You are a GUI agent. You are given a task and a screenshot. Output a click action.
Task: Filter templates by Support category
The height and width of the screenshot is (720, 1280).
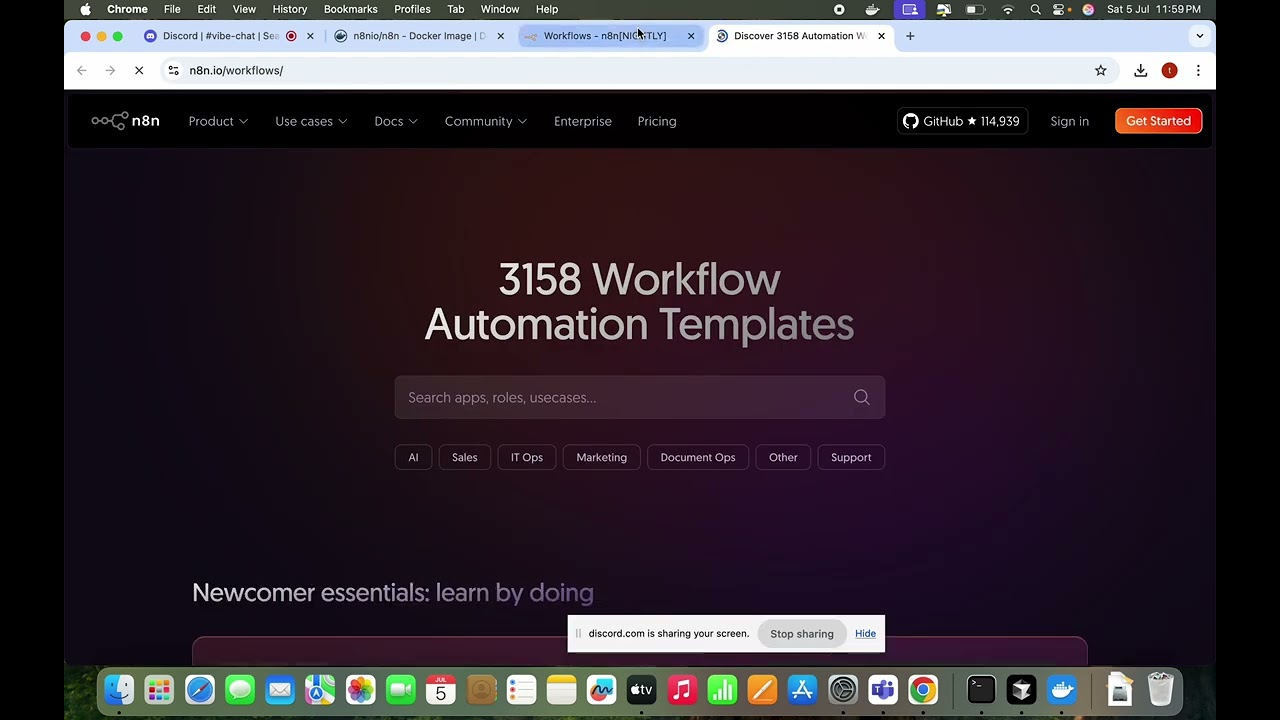click(x=851, y=457)
